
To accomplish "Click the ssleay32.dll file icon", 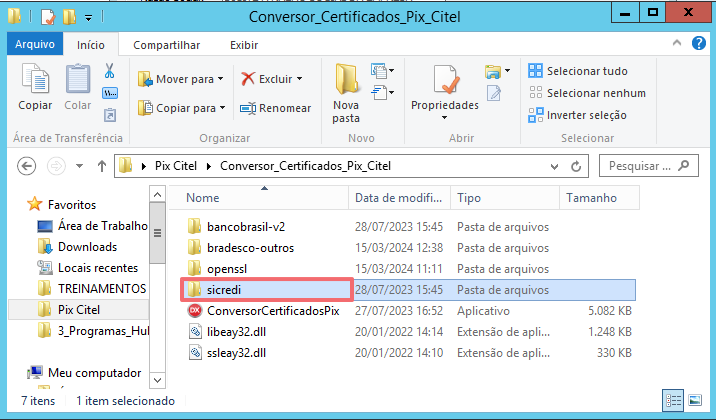I will tap(195, 352).
